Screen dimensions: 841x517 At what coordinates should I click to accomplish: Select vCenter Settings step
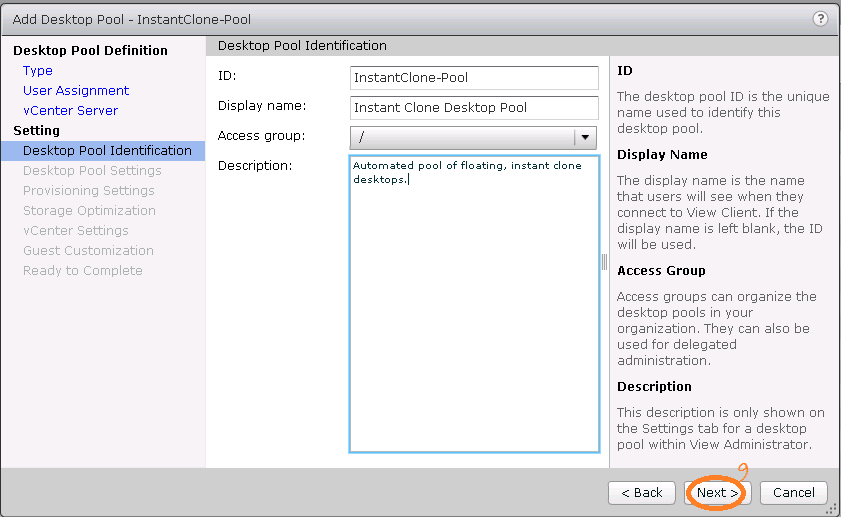[76, 231]
